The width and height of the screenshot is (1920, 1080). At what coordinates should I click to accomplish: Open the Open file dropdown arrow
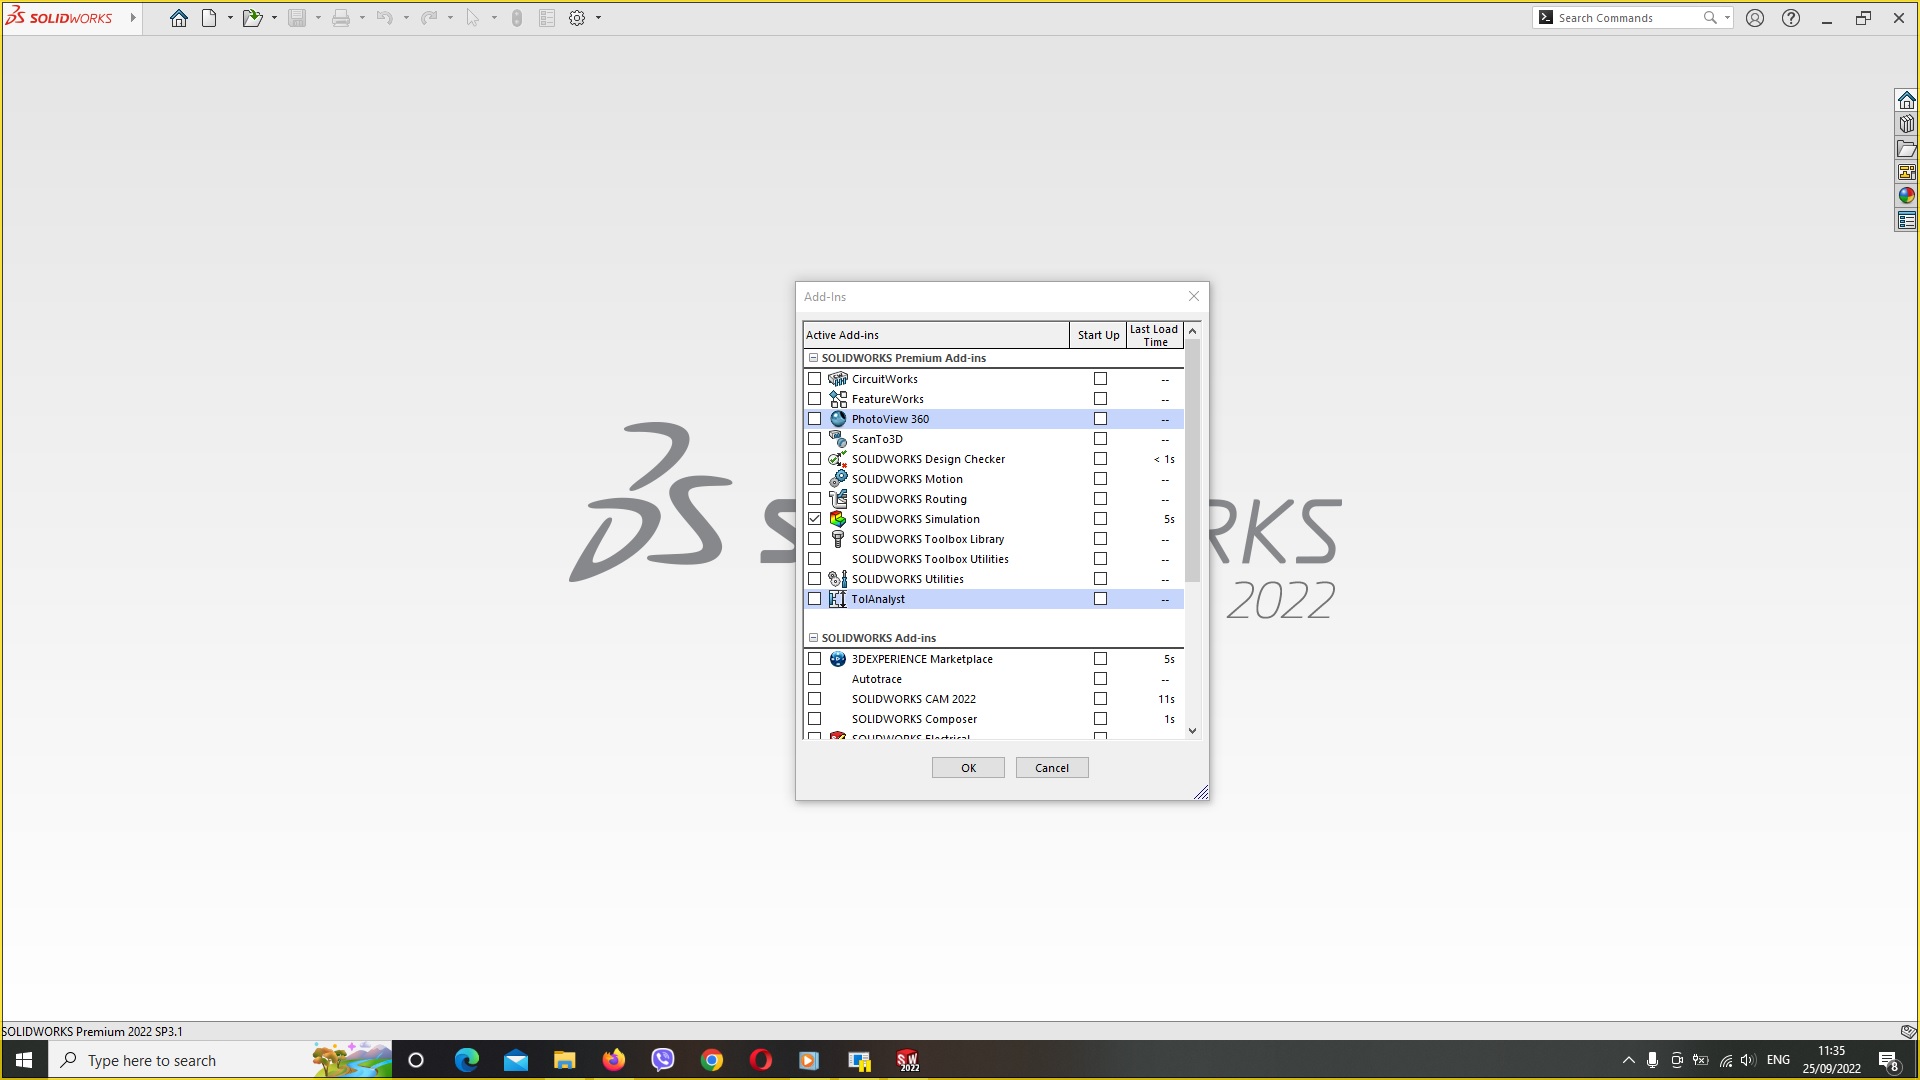pyautogui.click(x=274, y=18)
